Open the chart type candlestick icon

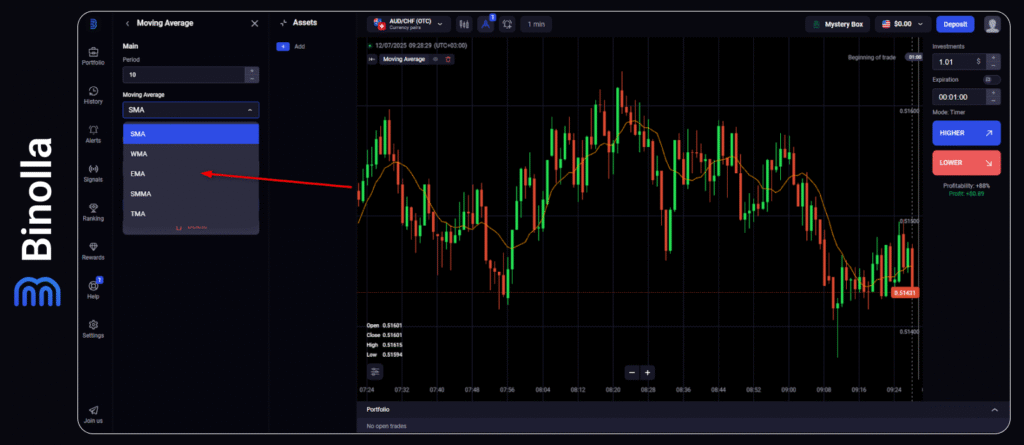pos(464,23)
